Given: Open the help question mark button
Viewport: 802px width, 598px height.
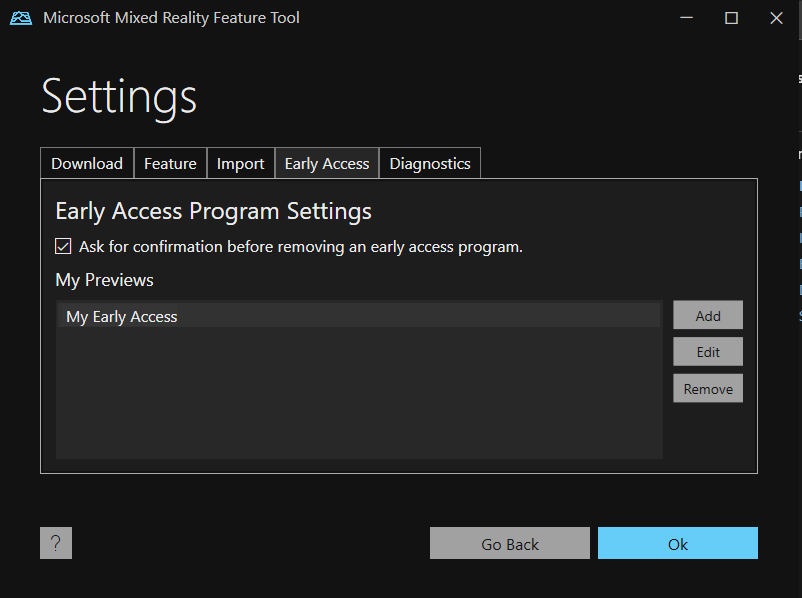Looking at the screenshot, I should (55, 543).
